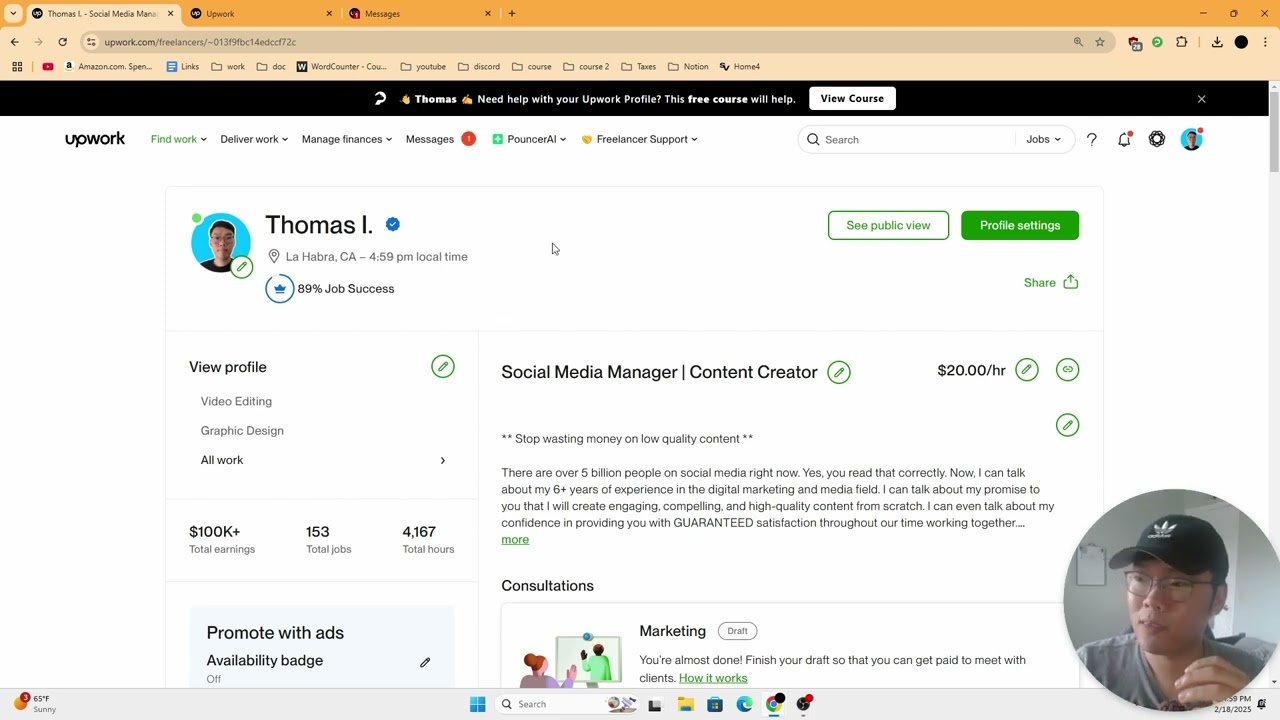Open the Taxes bookmarks folder

coord(638,67)
